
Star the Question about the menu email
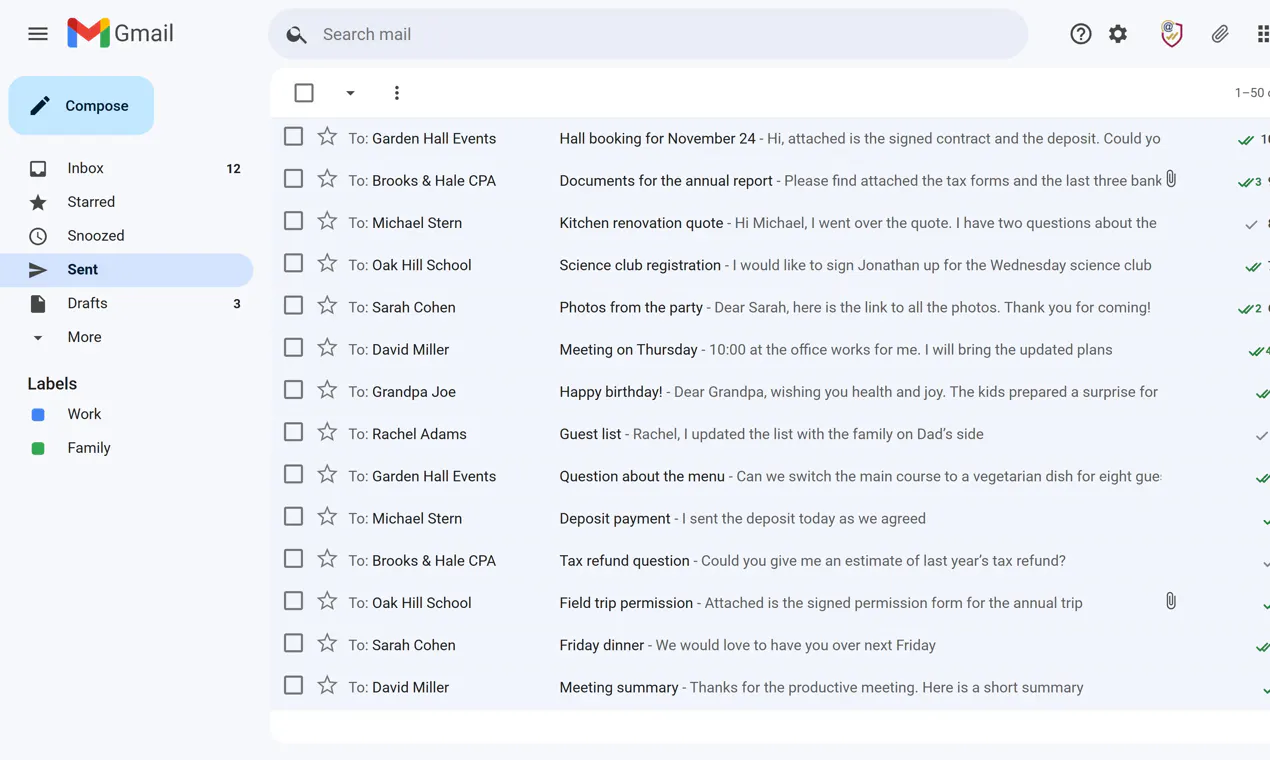pos(327,475)
